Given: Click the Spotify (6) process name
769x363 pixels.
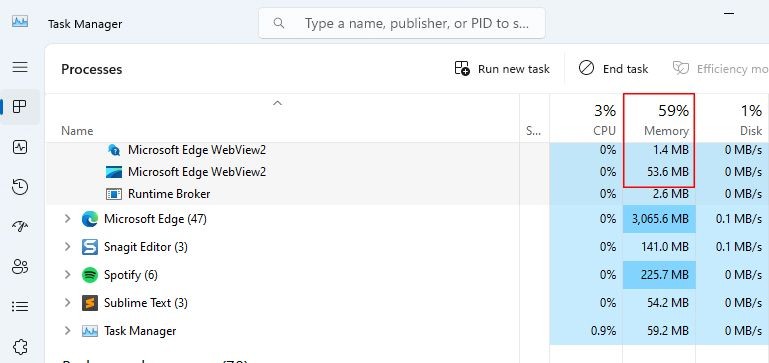Looking at the screenshot, I should pos(130,275).
